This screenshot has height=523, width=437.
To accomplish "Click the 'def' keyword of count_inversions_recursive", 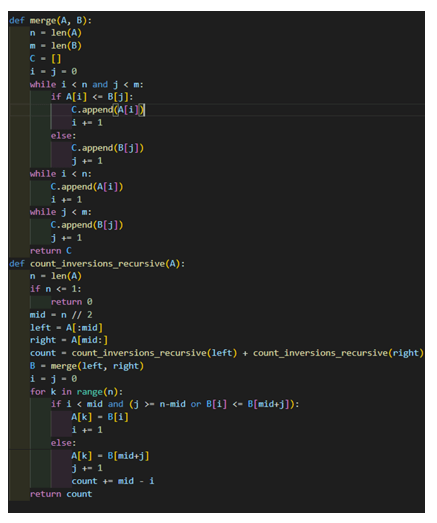I will (x=17, y=264).
